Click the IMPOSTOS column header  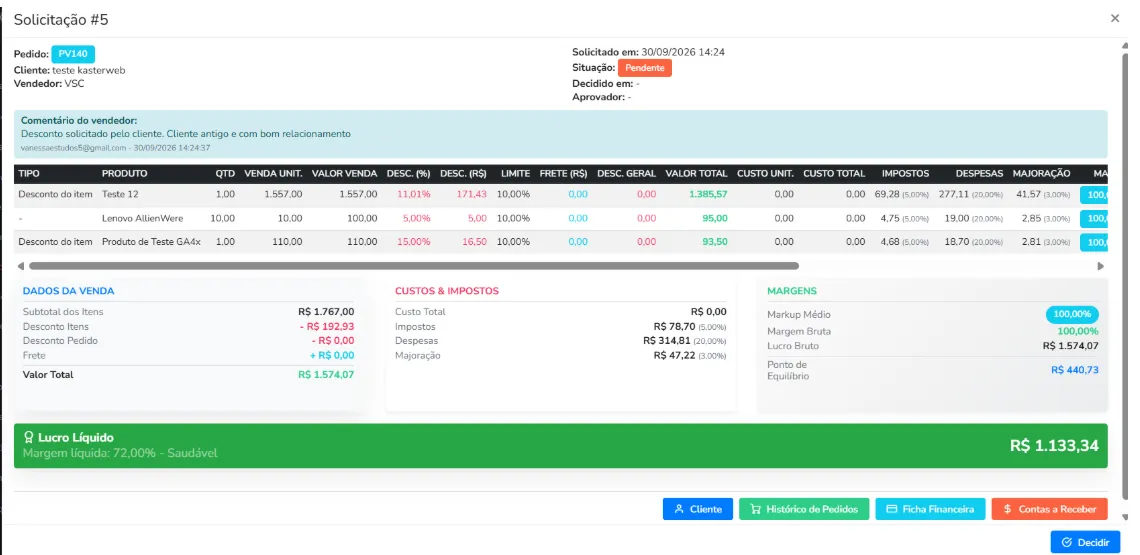pyautogui.click(x=905, y=174)
